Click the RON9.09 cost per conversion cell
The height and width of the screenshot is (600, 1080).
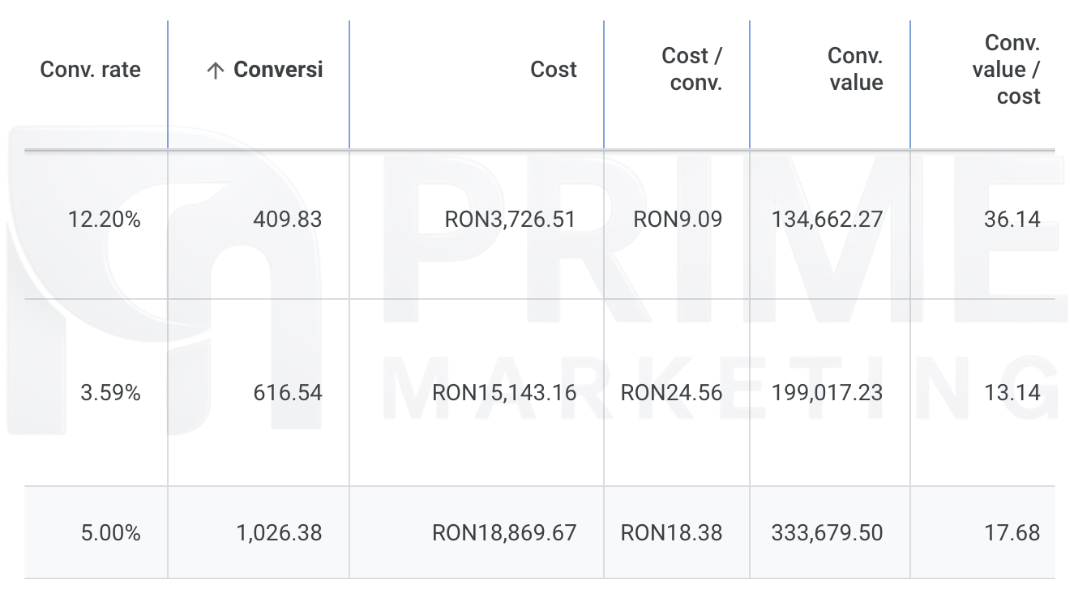pos(677,220)
